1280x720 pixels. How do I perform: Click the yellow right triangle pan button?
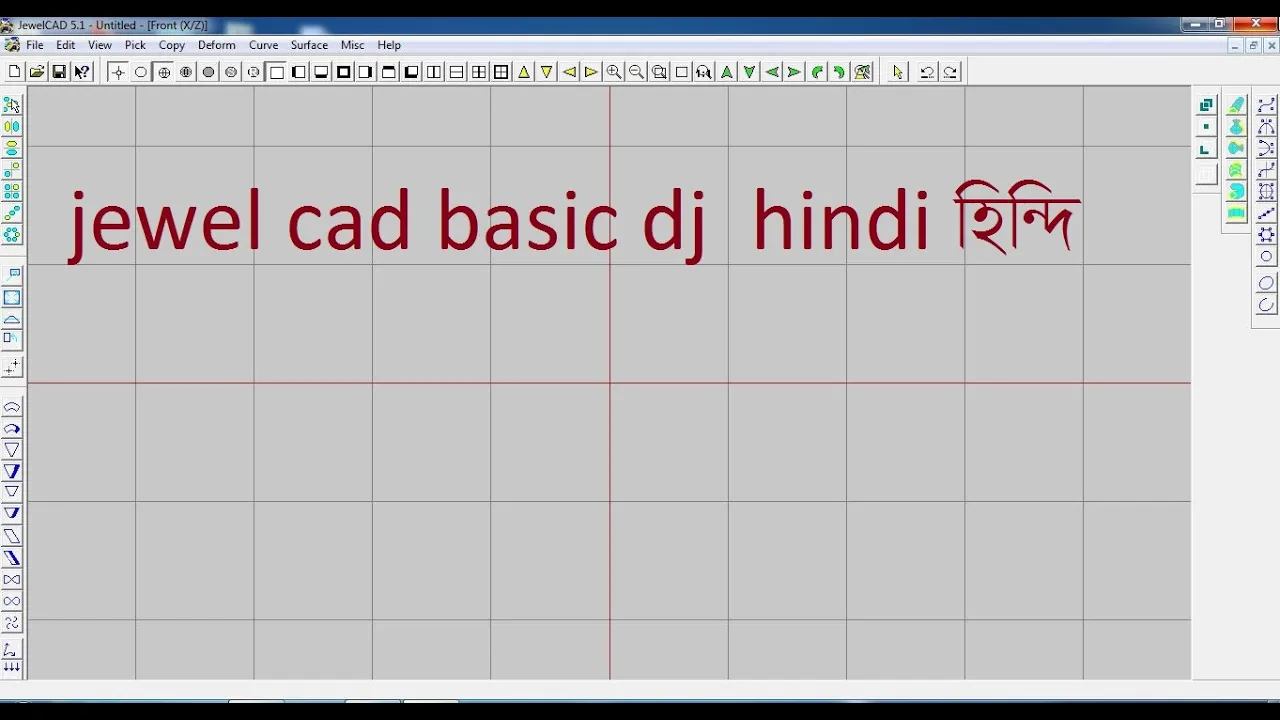tap(591, 72)
